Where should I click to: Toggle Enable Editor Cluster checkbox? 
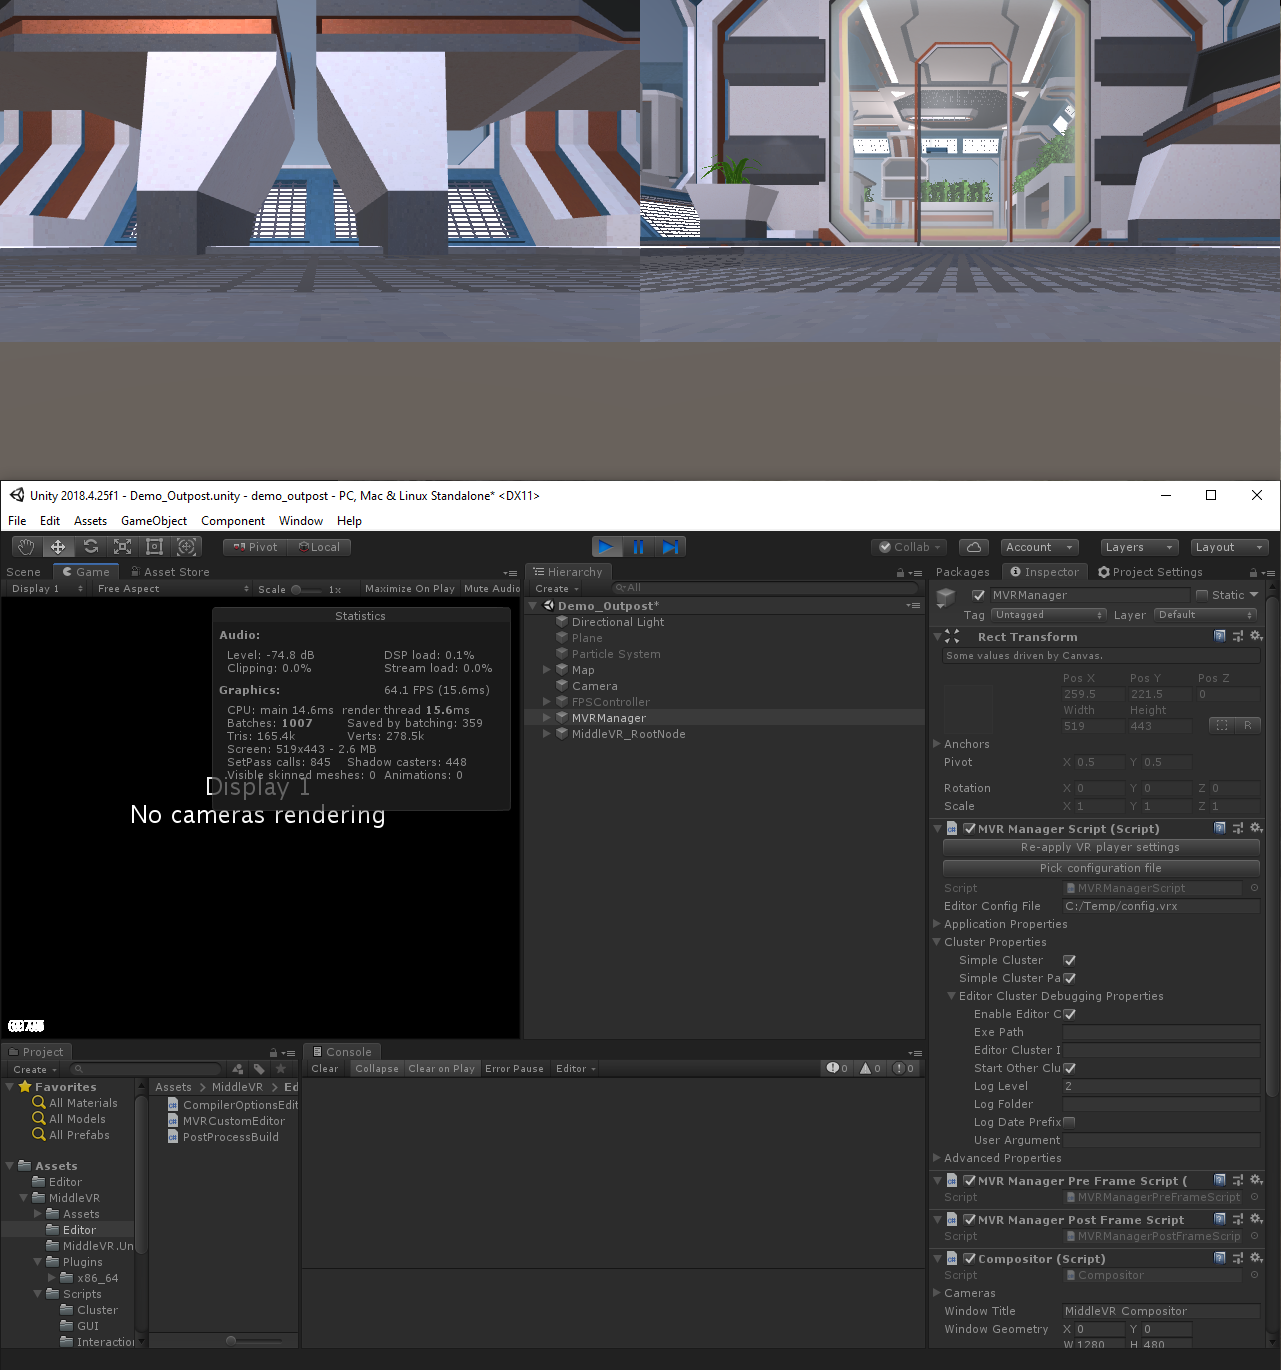tap(1069, 1014)
